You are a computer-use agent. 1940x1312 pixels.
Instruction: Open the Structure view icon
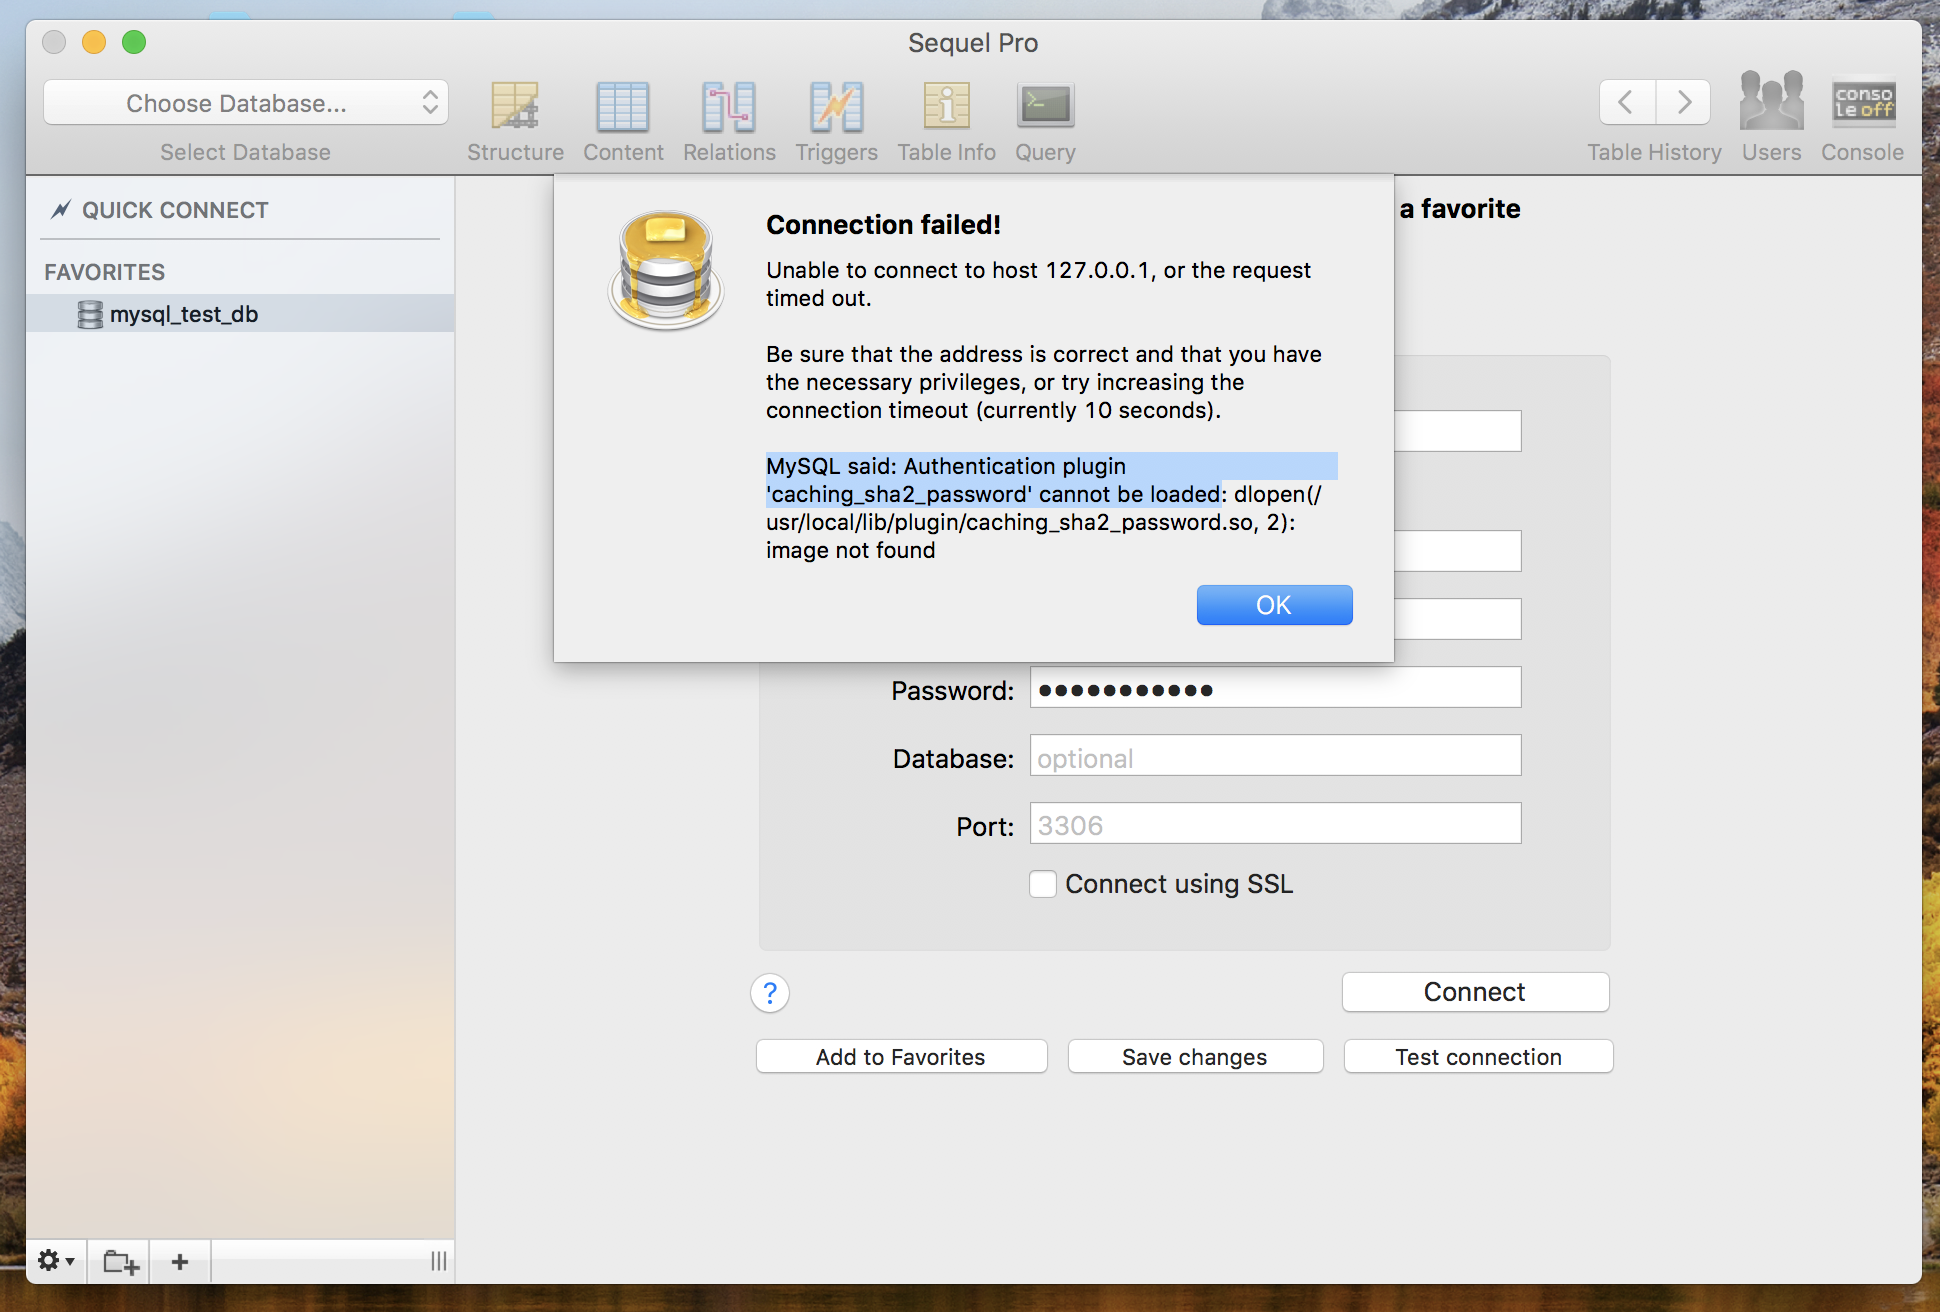pyautogui.click(x=515, y=107)
